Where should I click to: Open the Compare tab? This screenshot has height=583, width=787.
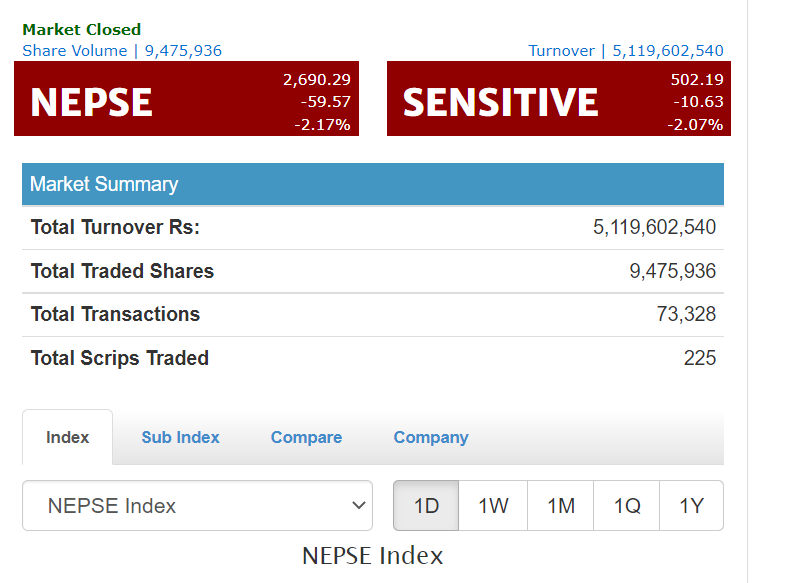(306, 437)
